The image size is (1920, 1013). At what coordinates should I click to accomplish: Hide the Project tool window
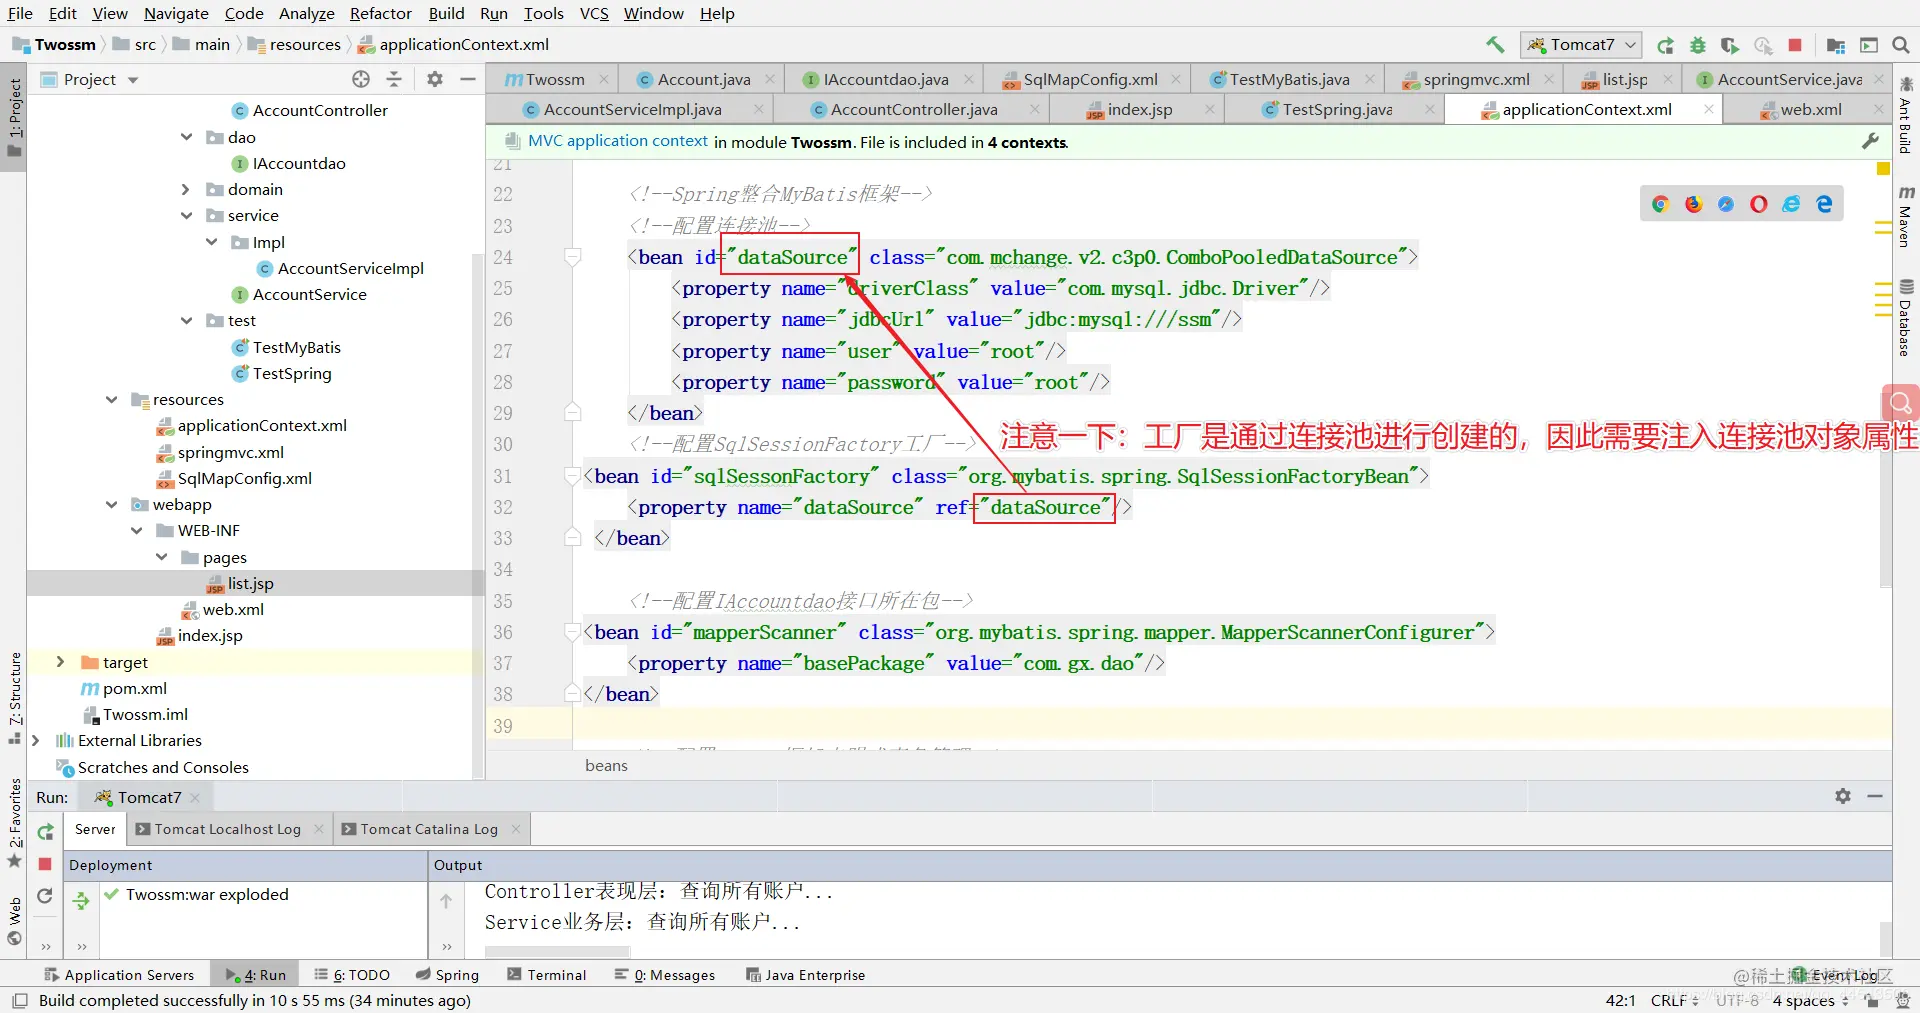[x=467, y=79]
